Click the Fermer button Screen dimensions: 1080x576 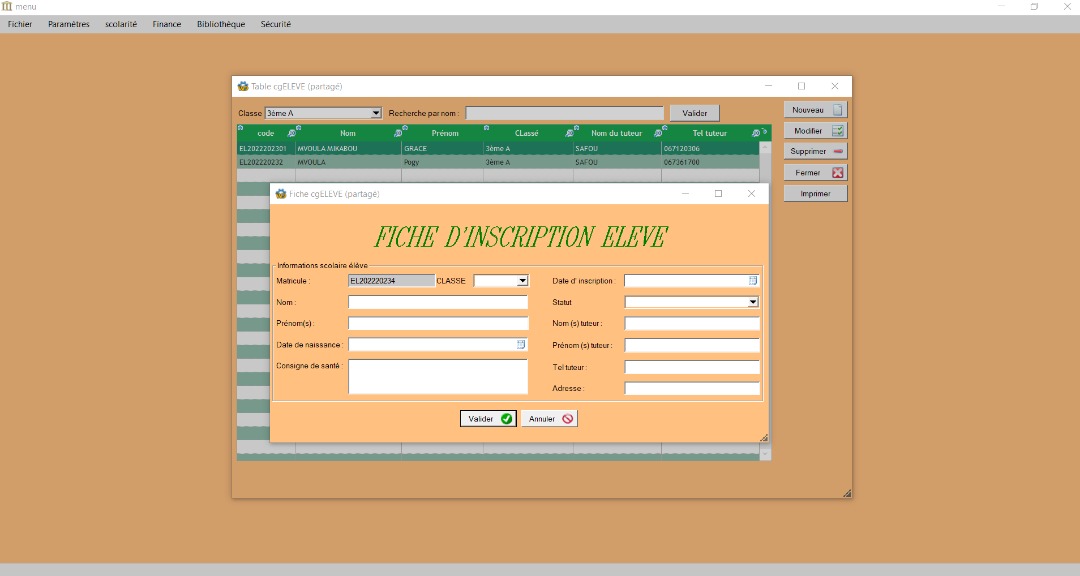[816, 172]
